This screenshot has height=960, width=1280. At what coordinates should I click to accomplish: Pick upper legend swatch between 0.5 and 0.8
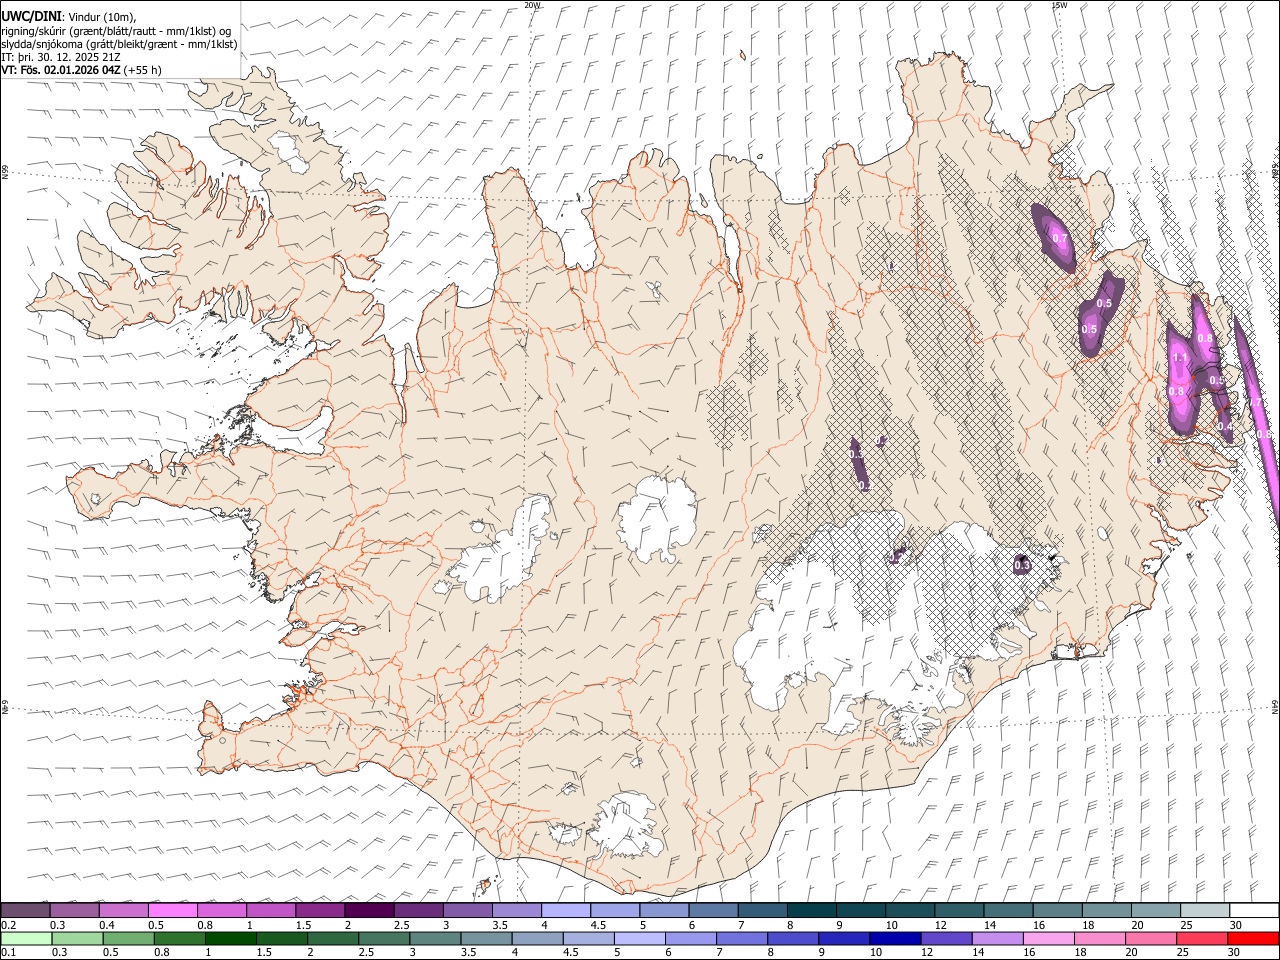[172, 910]
